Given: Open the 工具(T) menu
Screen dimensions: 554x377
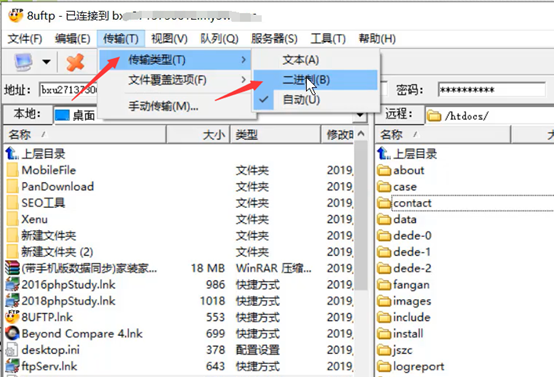Looking at the screenshot, I should coord(328,39).
